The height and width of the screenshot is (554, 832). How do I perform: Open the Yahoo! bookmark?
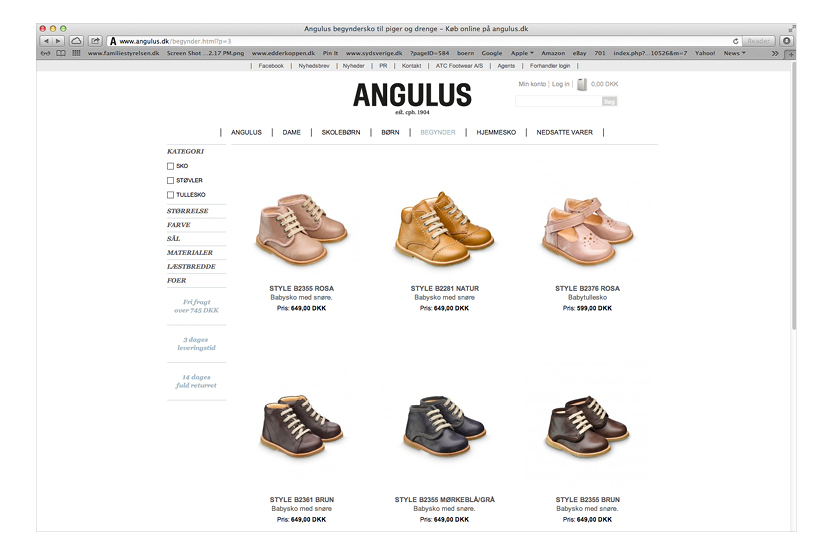coord(705,53)
